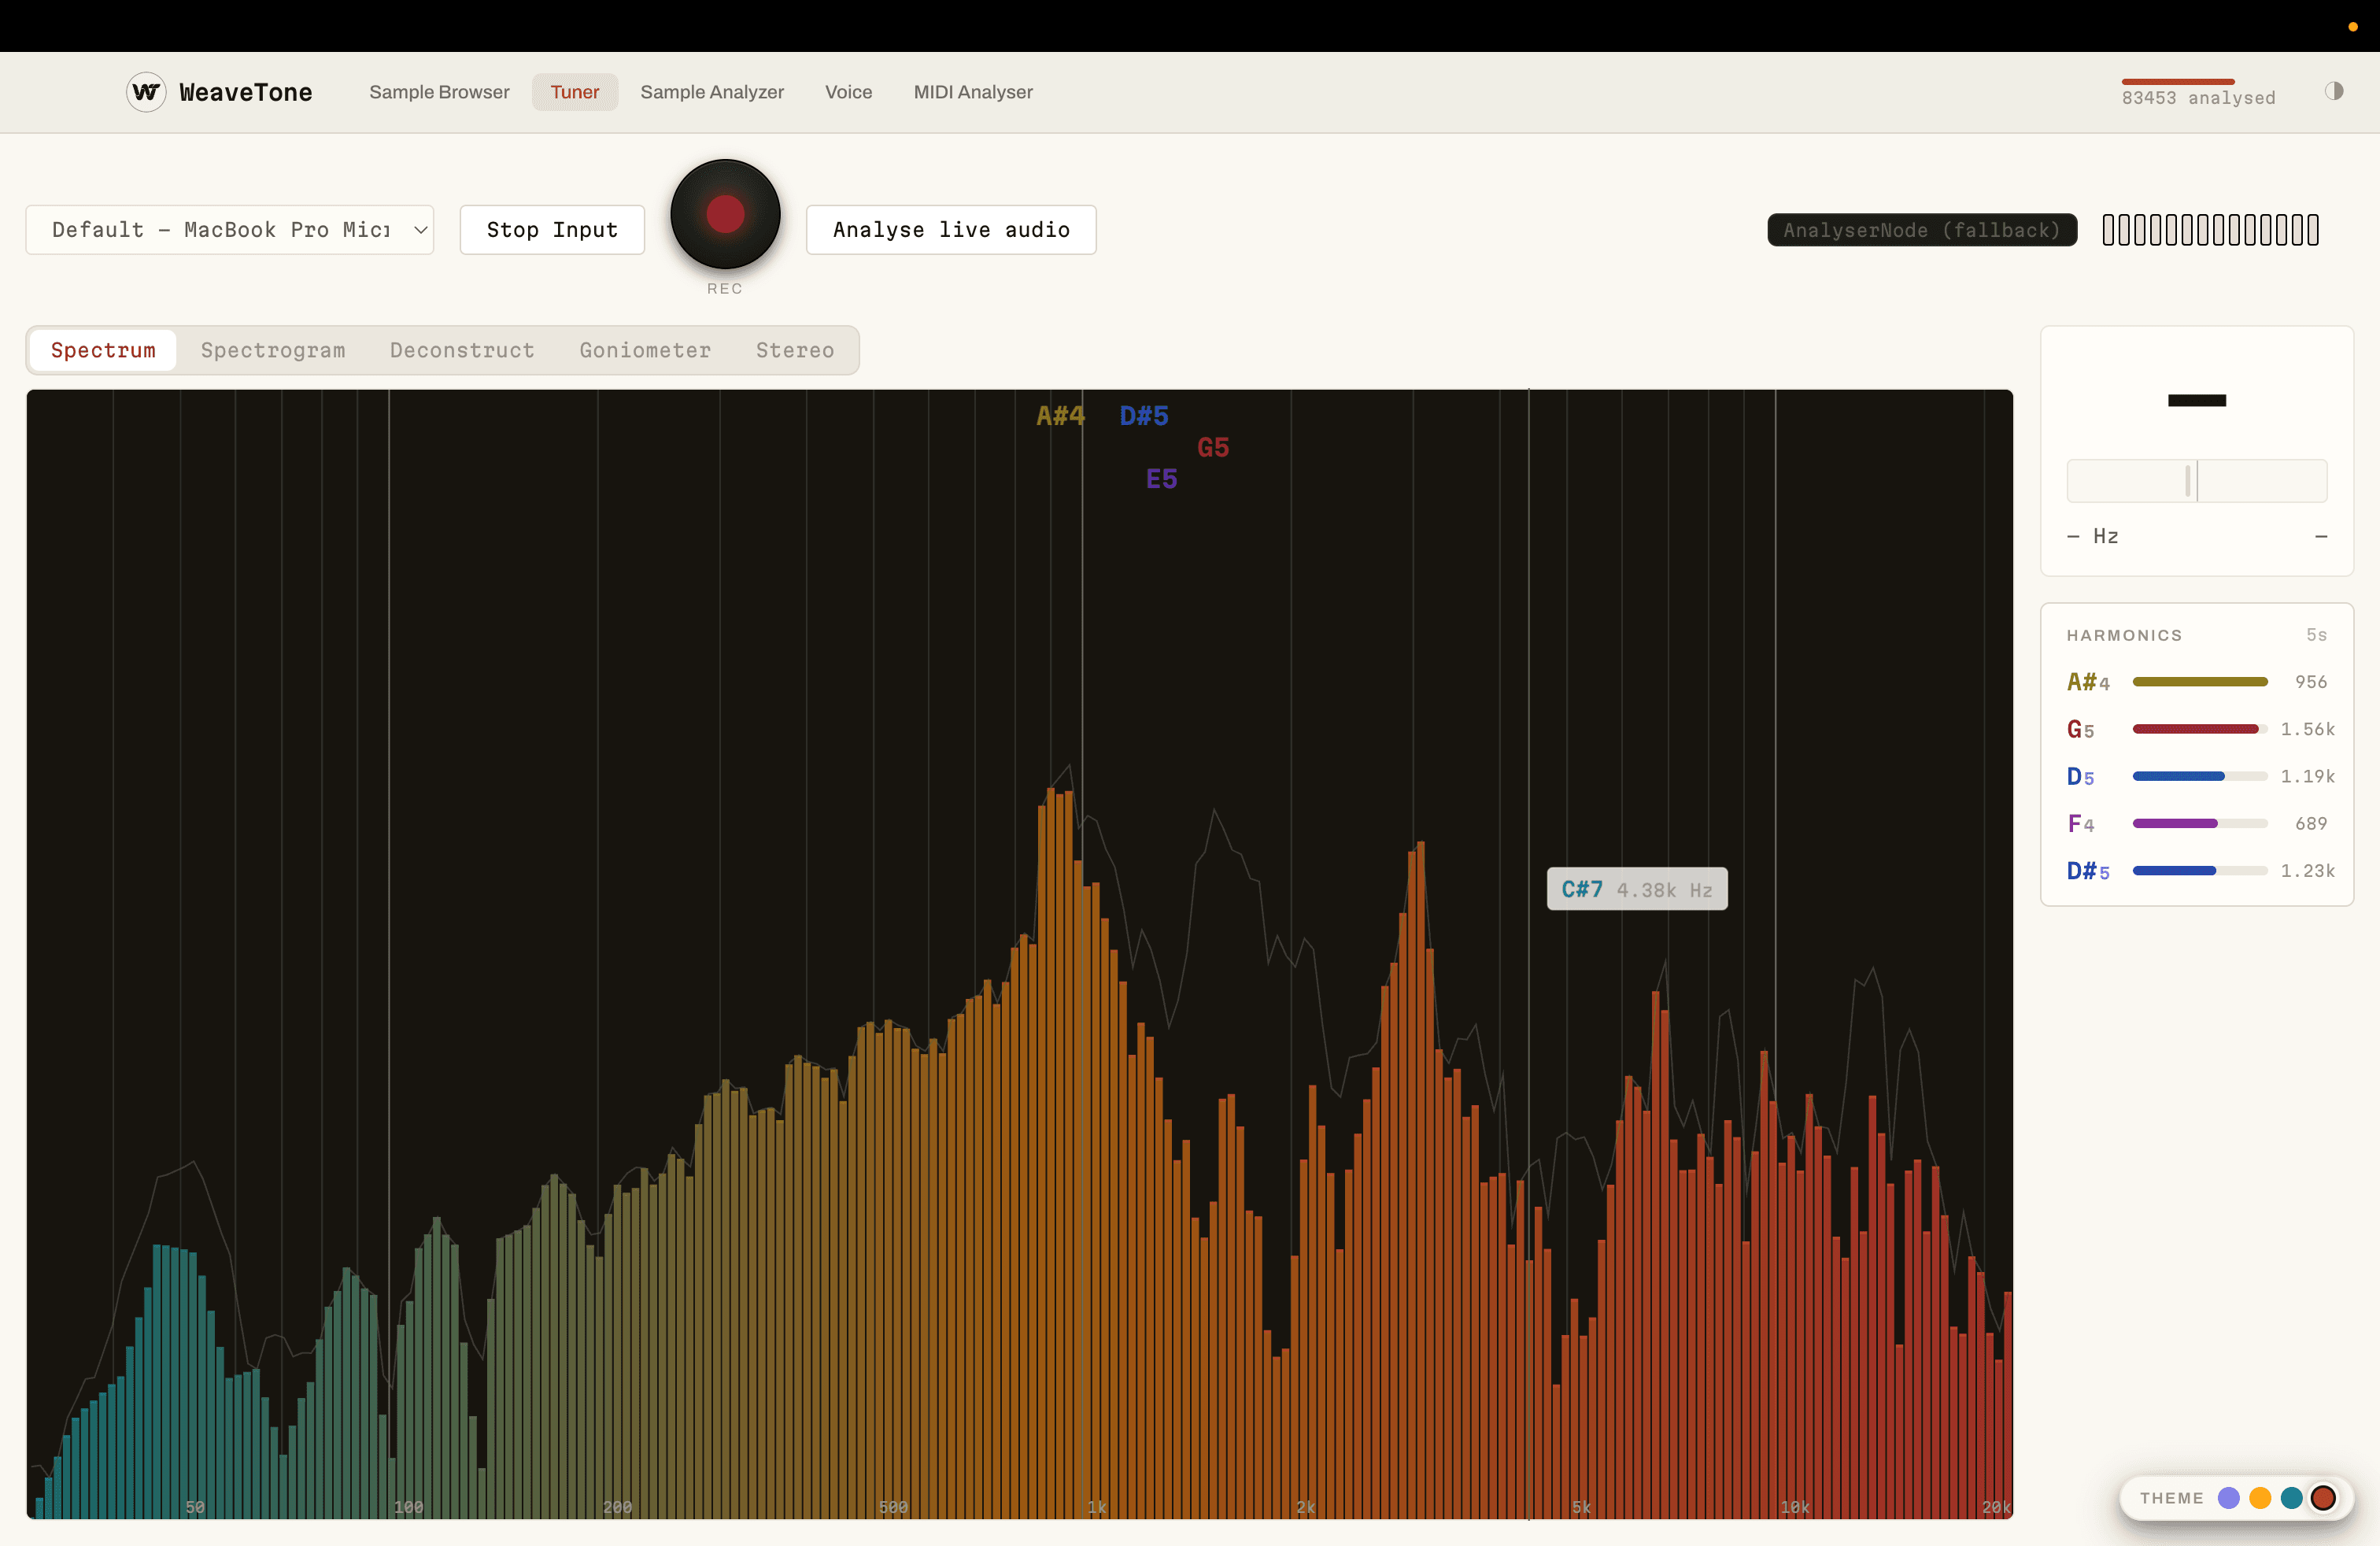Click the HARMONICS panel heading

[x=2124, y=635]
